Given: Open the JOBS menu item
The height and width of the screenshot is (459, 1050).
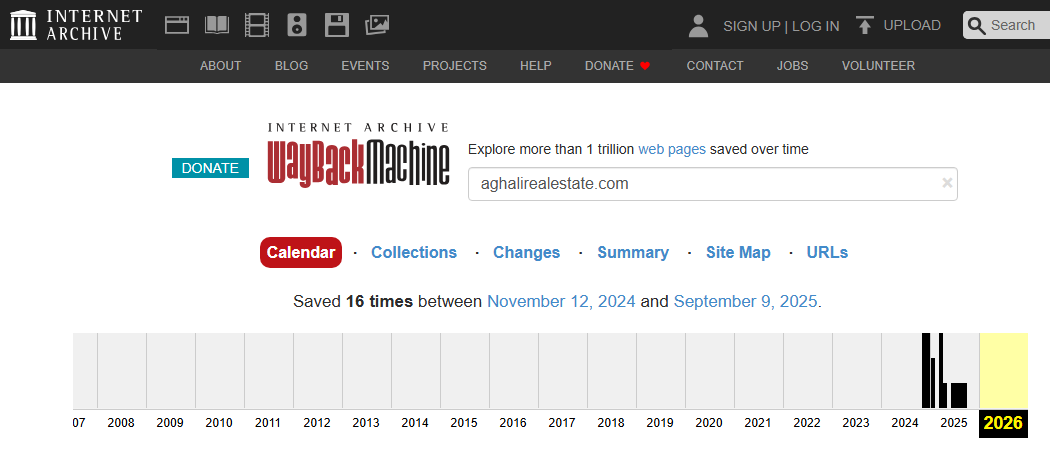Looking at the screenshot, I should pos(792,66).
